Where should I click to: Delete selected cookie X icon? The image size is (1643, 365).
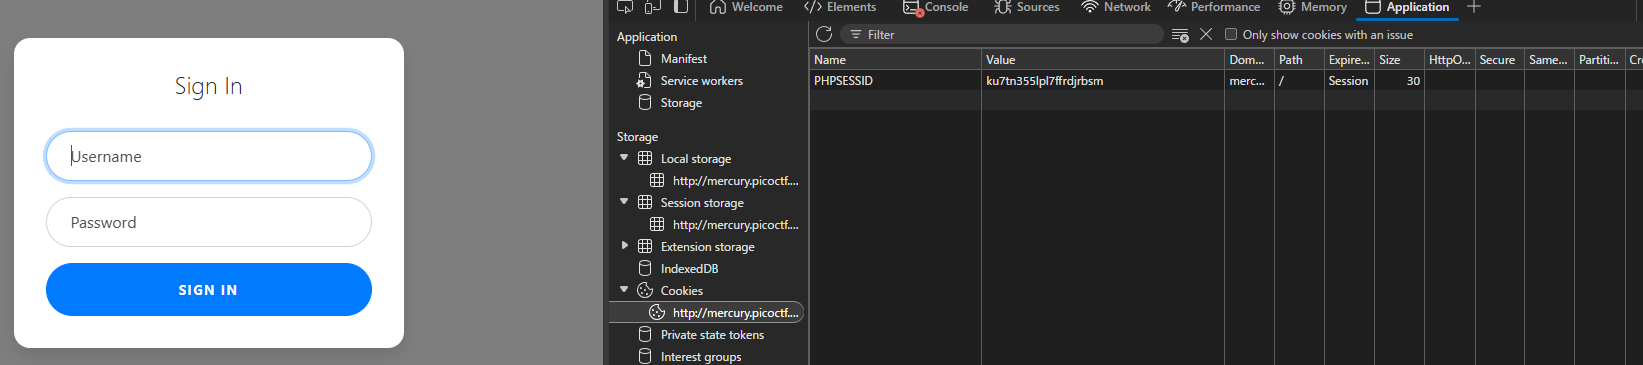(x=1206, y=34)
